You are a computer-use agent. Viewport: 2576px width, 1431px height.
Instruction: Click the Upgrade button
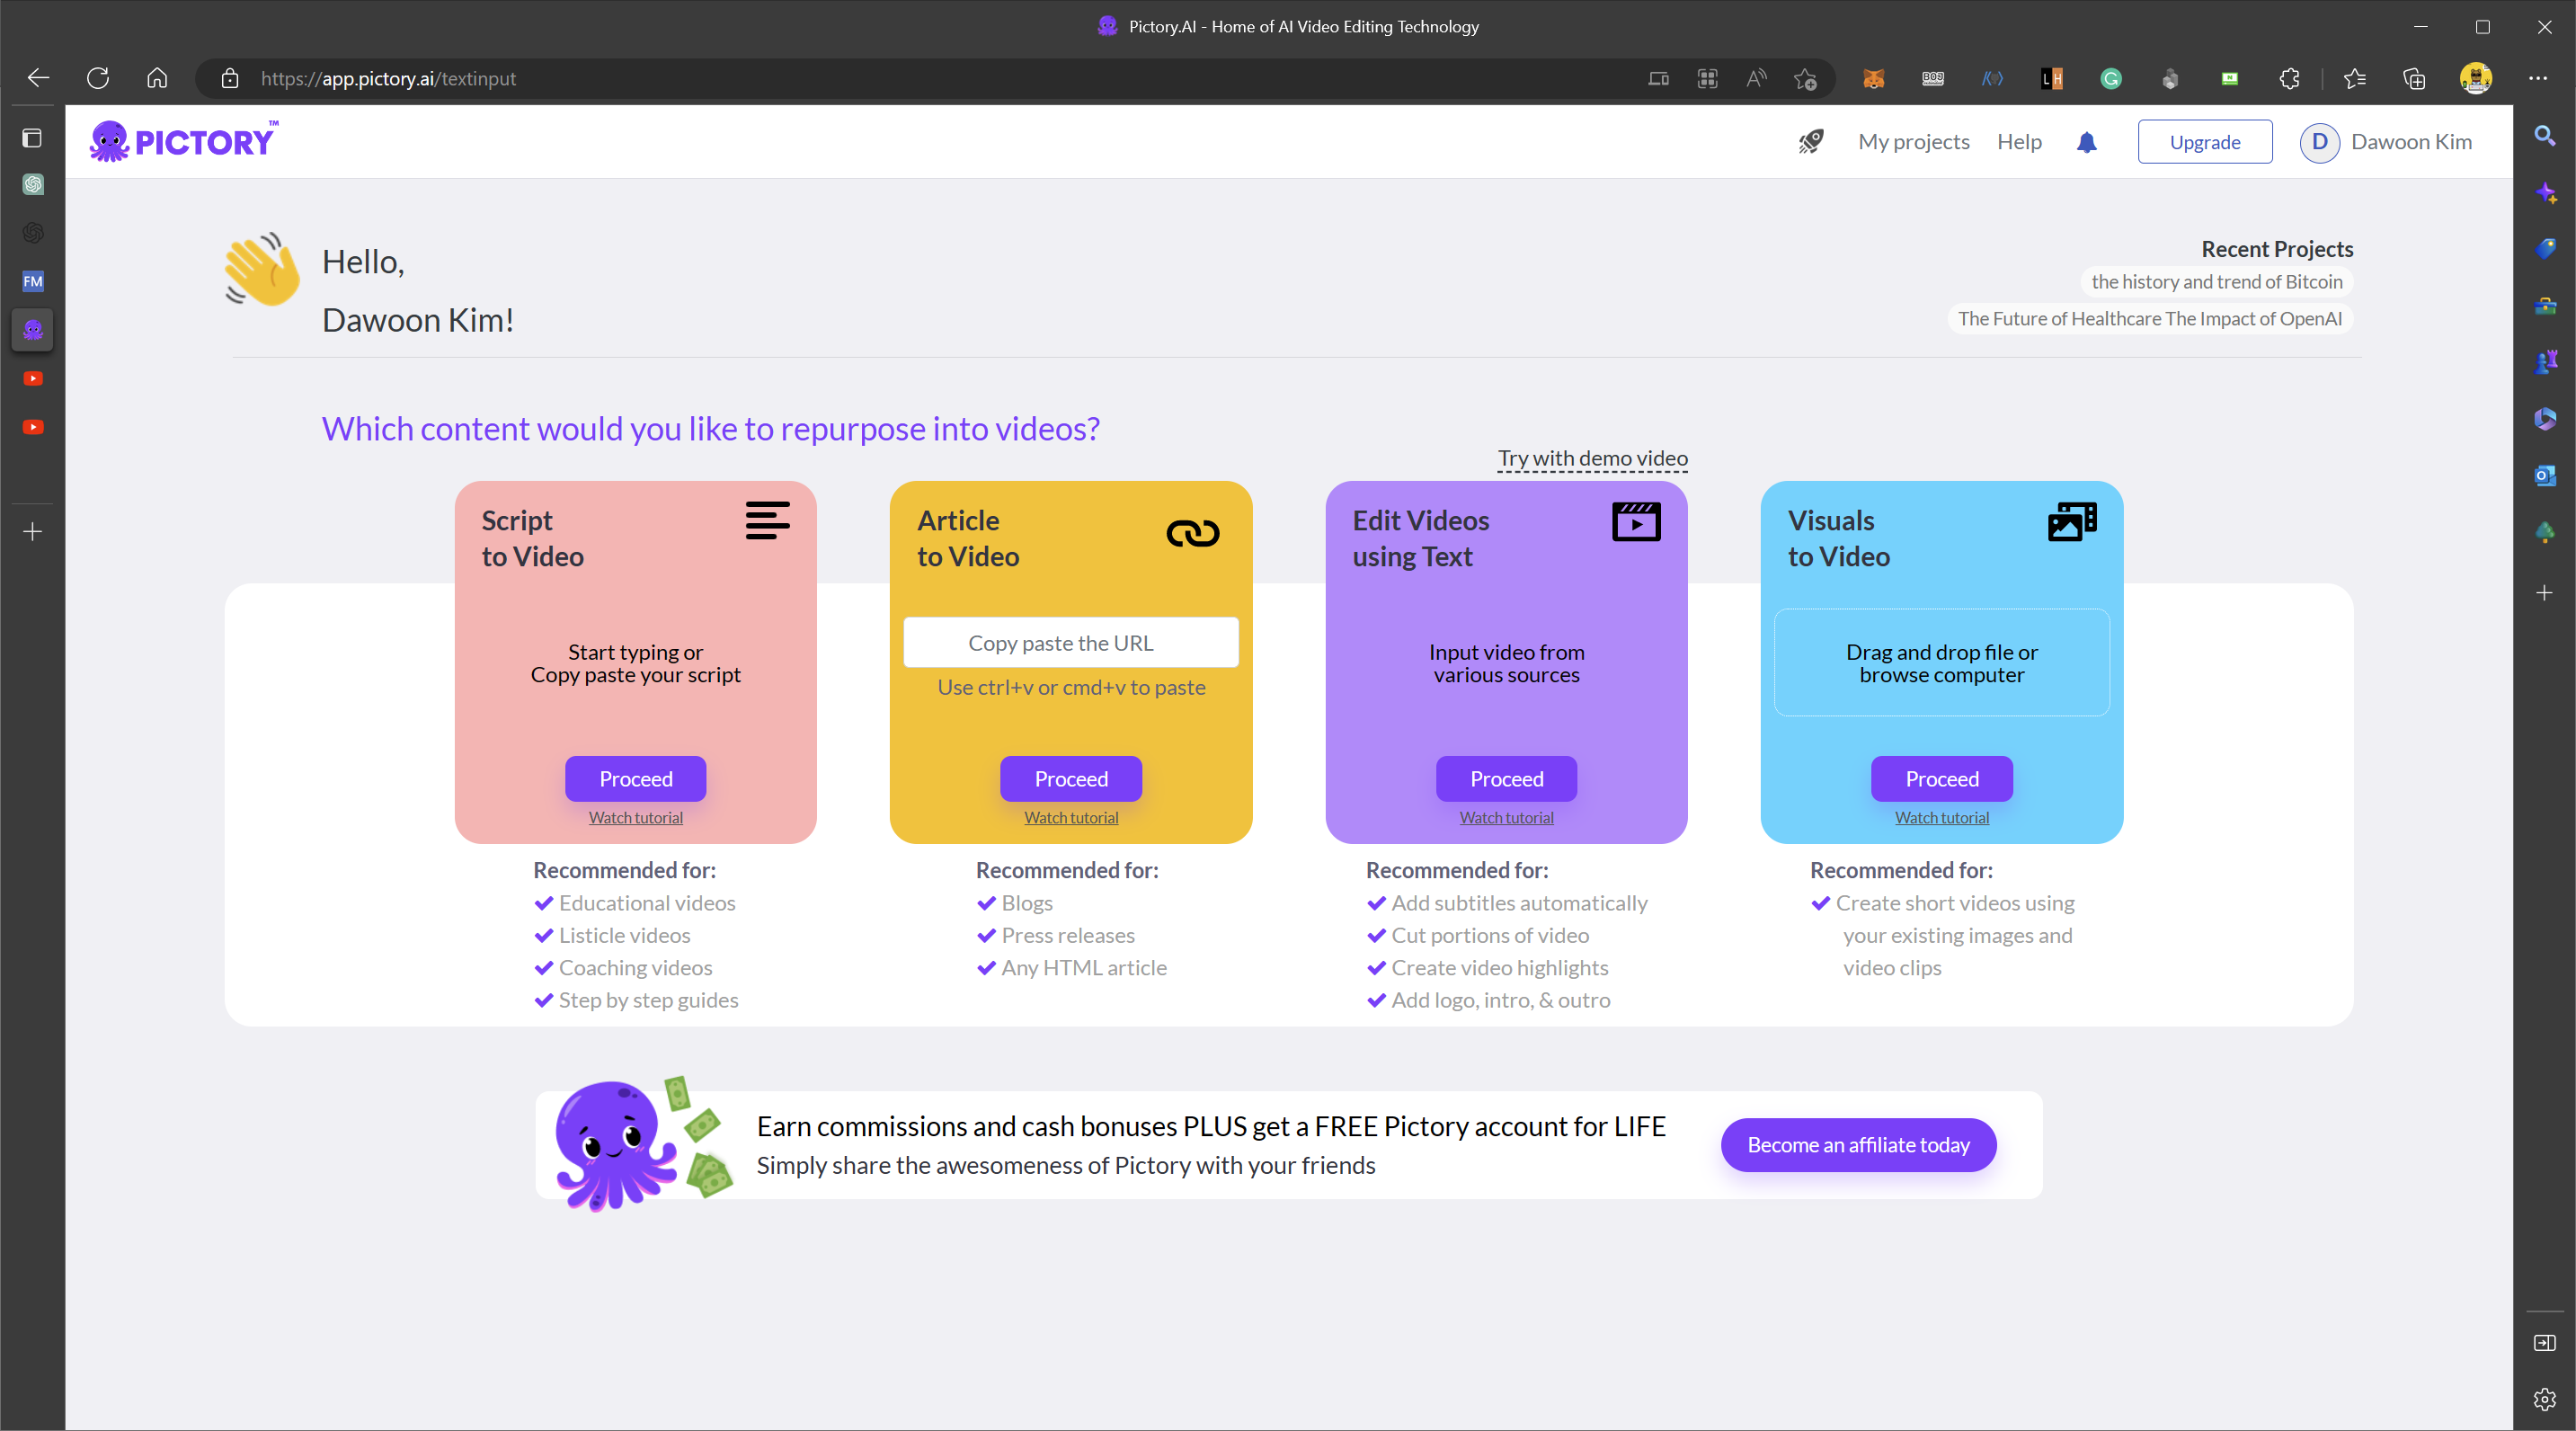point(2204,142)
